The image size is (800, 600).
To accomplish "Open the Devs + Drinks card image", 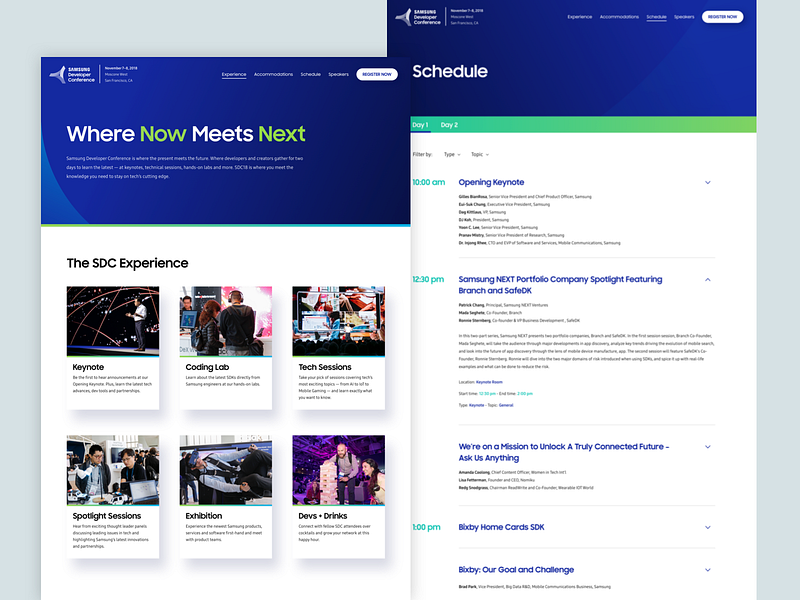I will [x=339, y=470].
